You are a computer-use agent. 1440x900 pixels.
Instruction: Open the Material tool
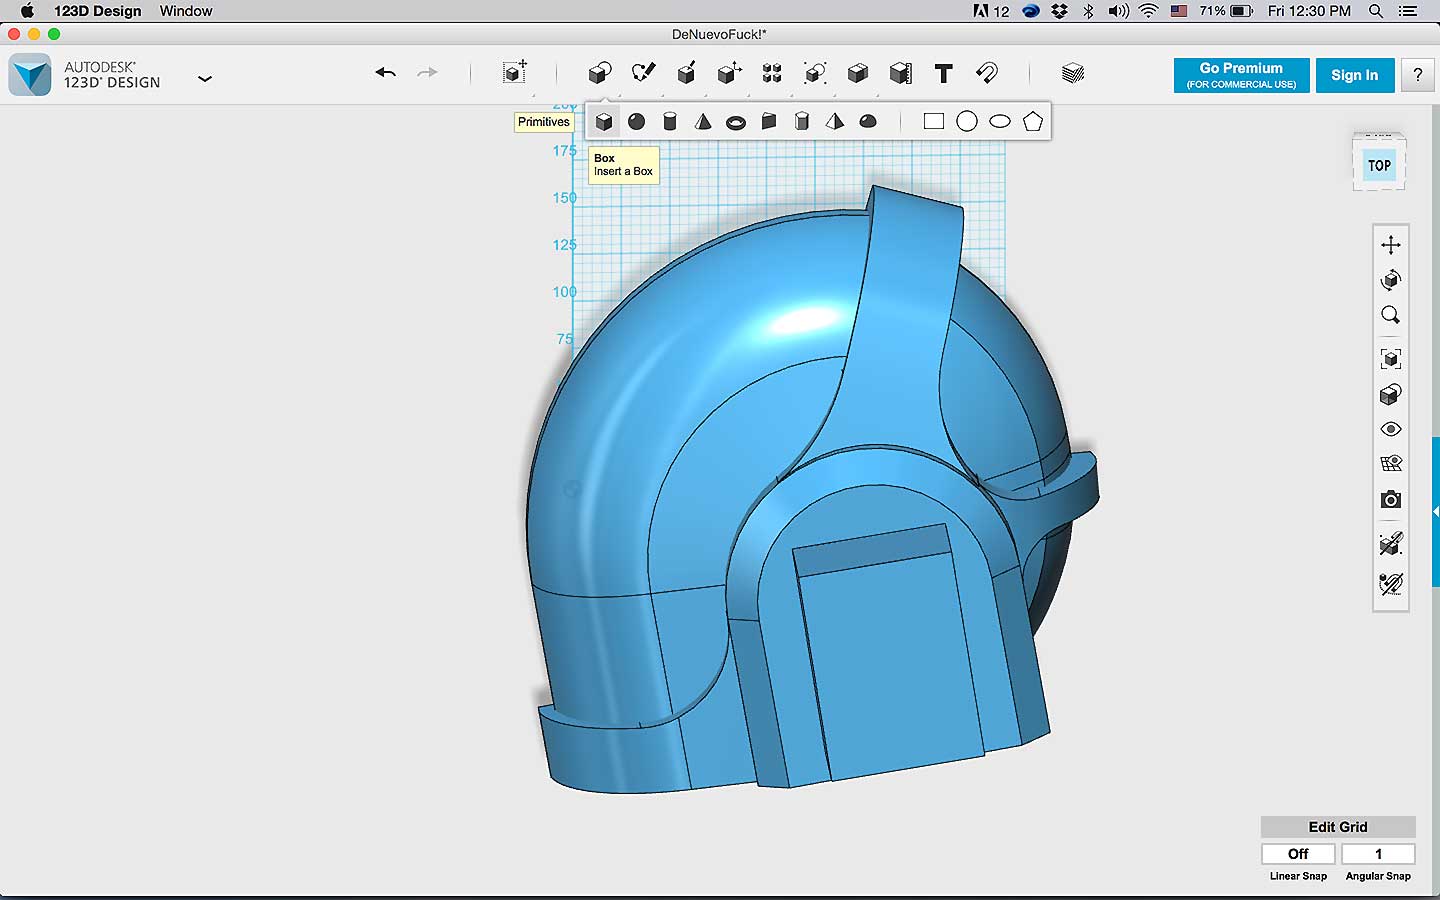(x=1073, y=73)
